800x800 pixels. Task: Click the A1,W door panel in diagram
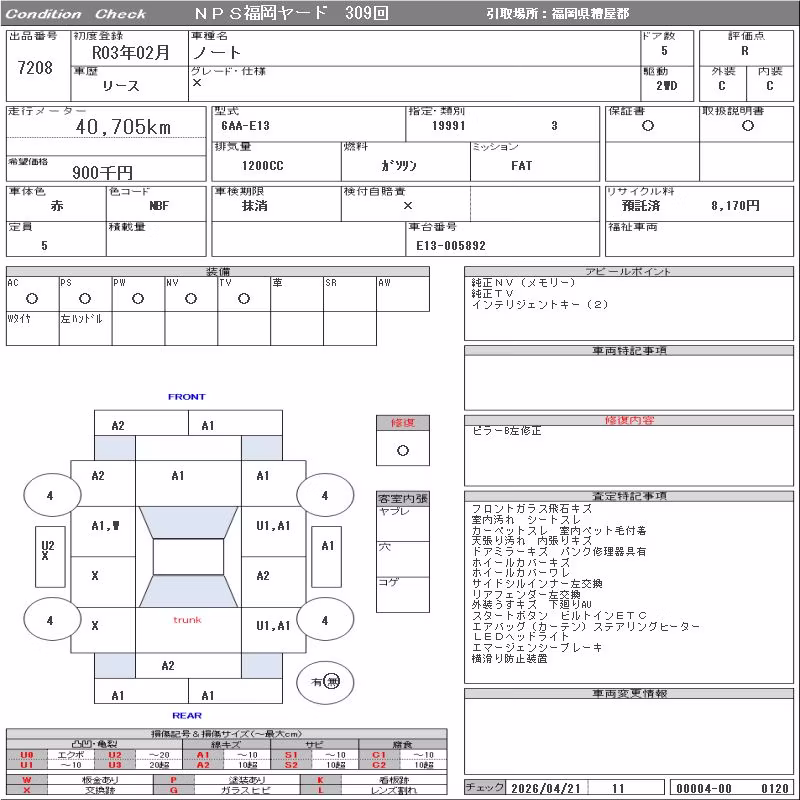pos(104,531)
